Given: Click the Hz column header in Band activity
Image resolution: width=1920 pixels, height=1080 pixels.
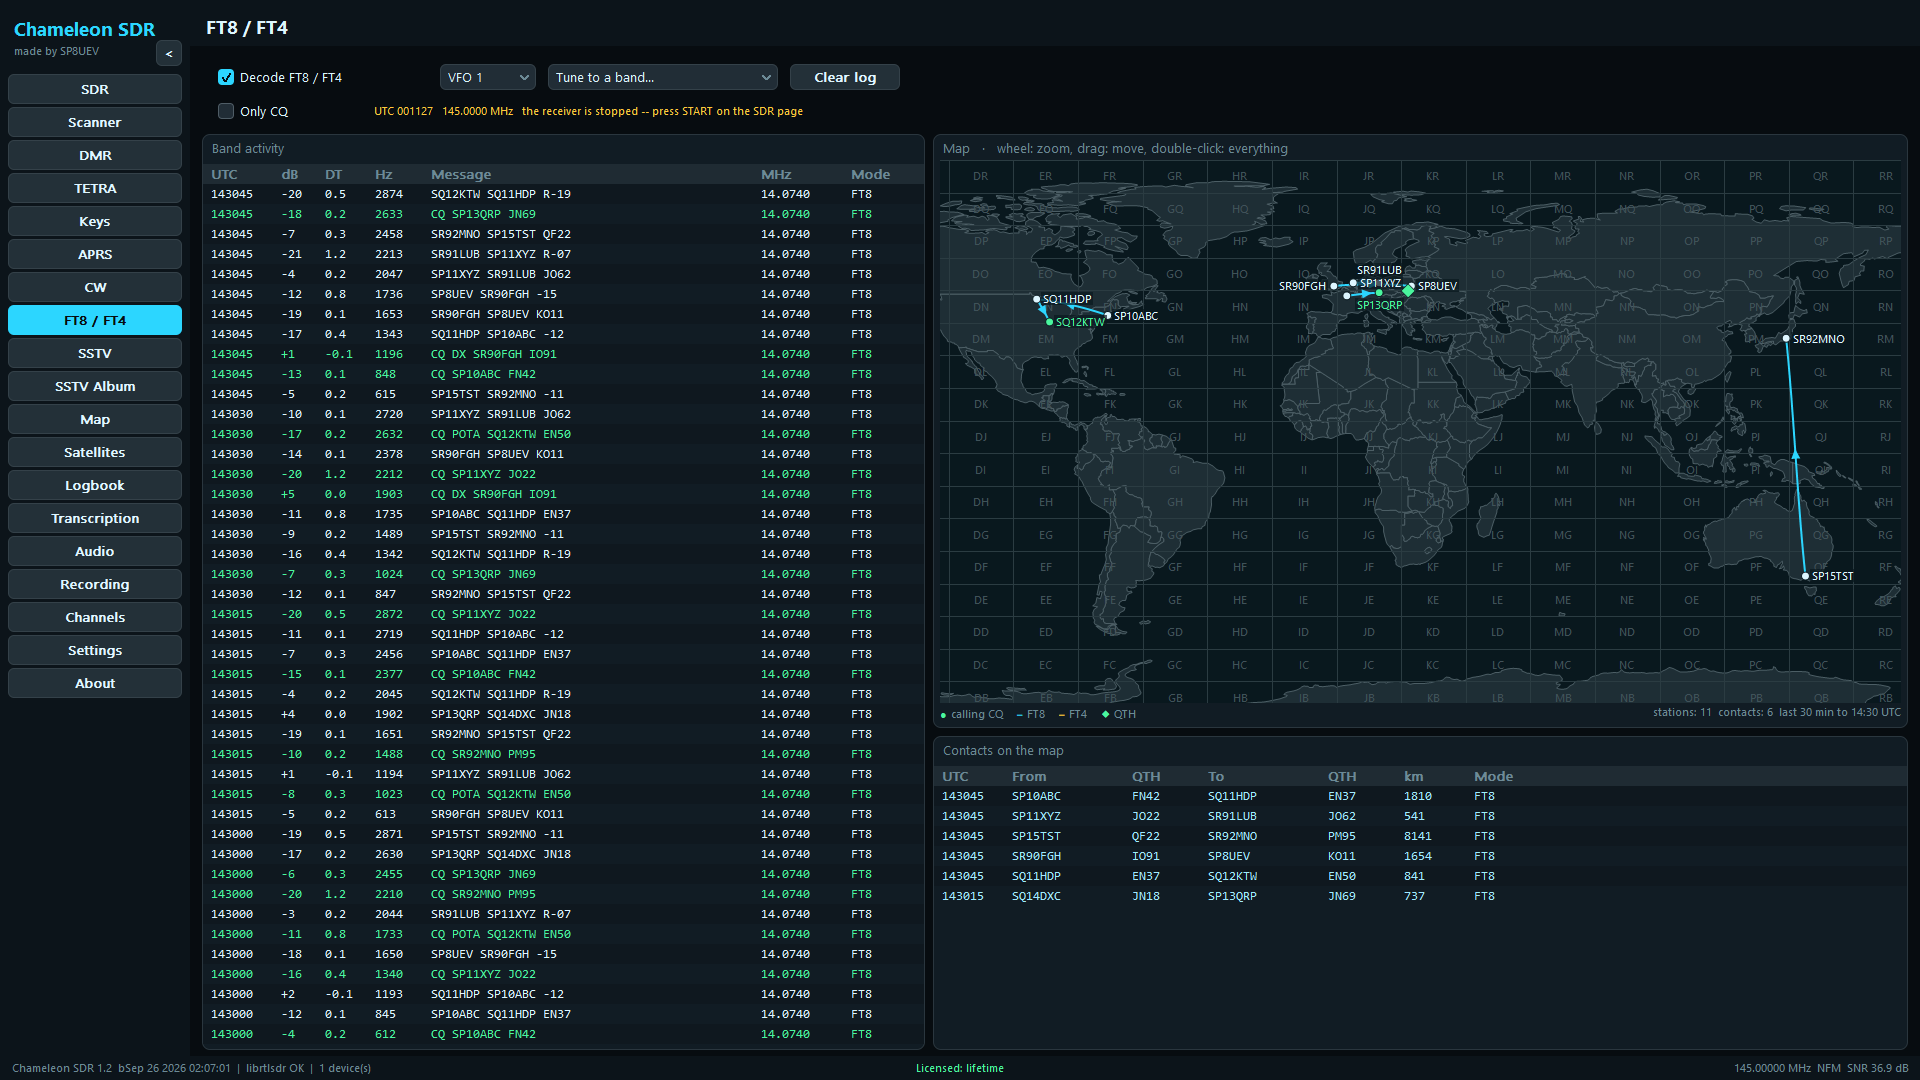Looking at the screenshot, I should (x=384, y=174).
